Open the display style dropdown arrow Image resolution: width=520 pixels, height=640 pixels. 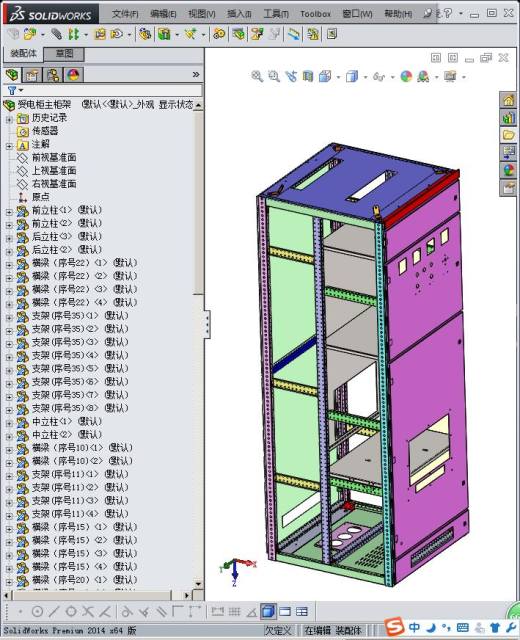pyautogui.click(x=365, y=77)
